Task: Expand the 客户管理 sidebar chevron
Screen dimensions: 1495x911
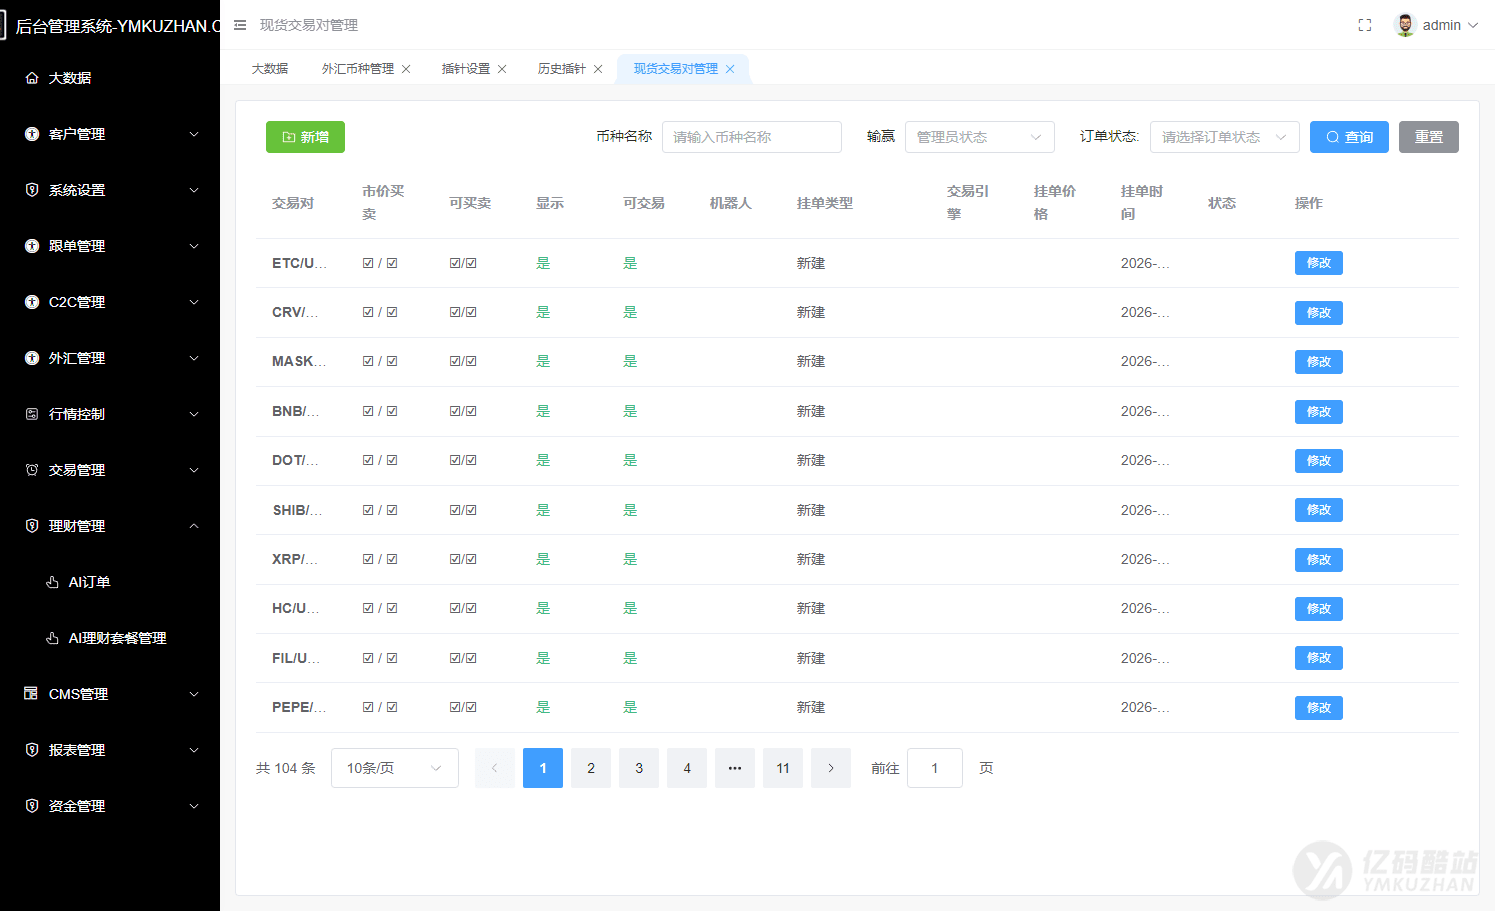Action: 194,134
